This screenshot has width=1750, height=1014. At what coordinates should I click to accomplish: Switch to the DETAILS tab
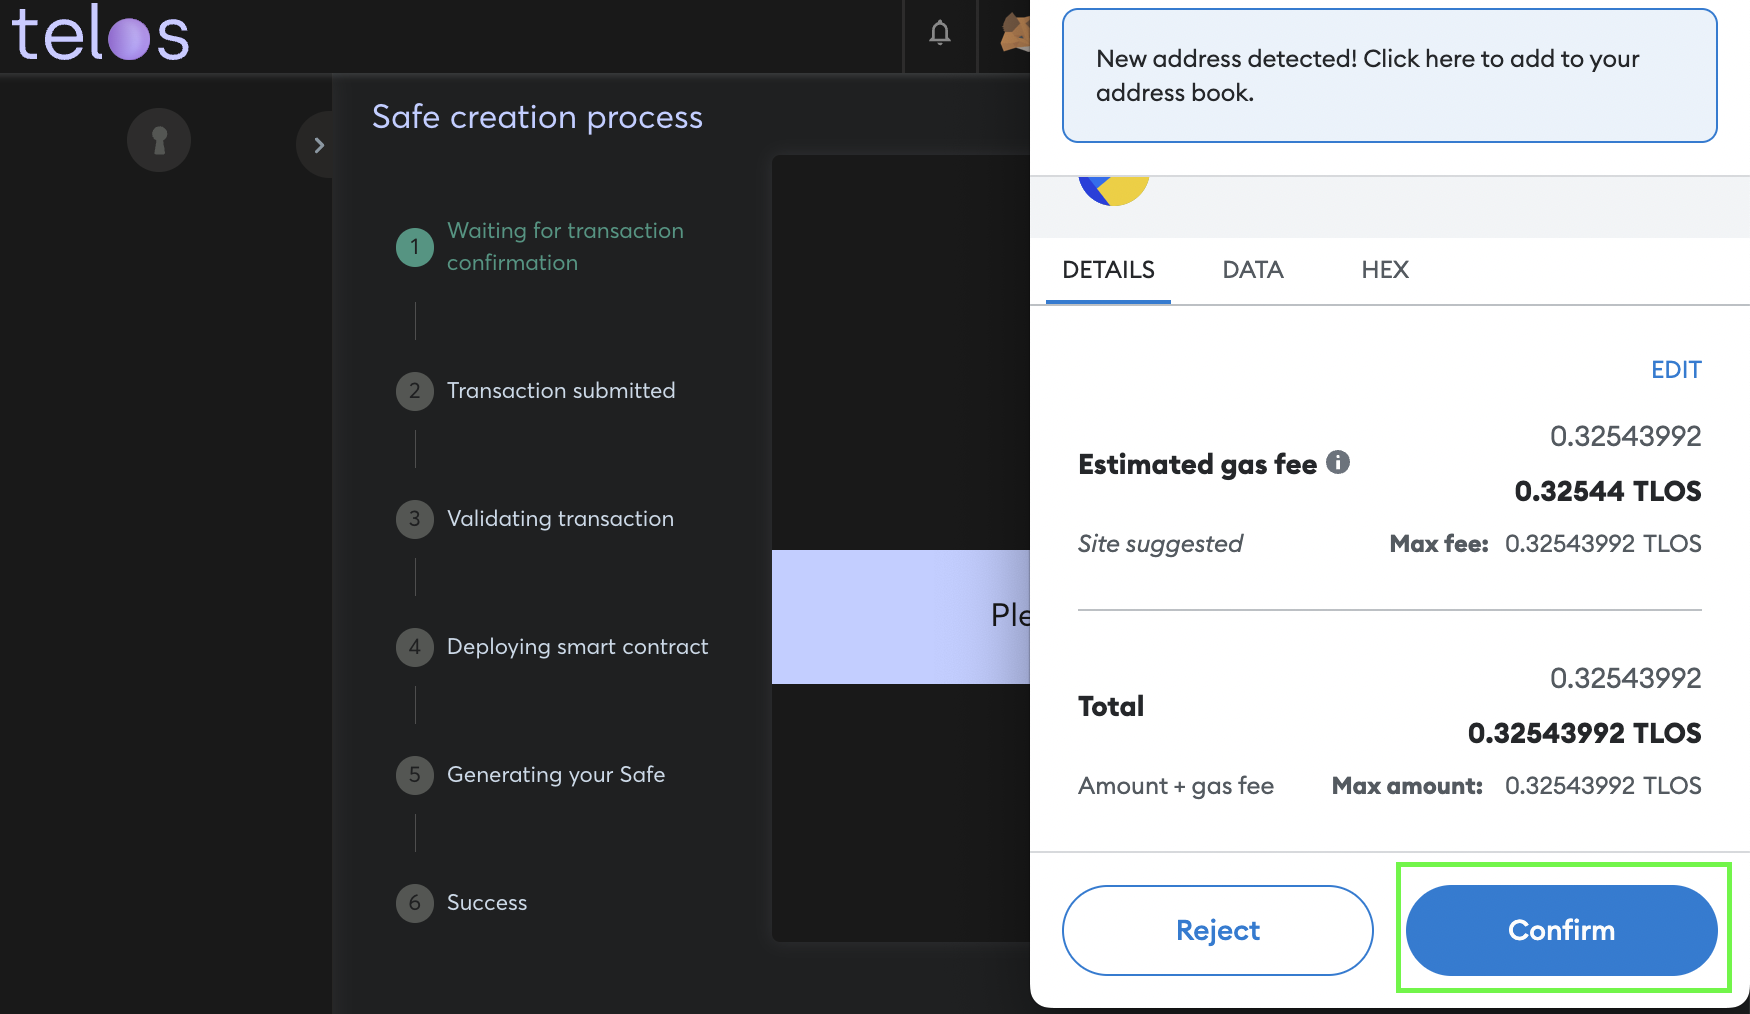click(x=1108, y=270)
